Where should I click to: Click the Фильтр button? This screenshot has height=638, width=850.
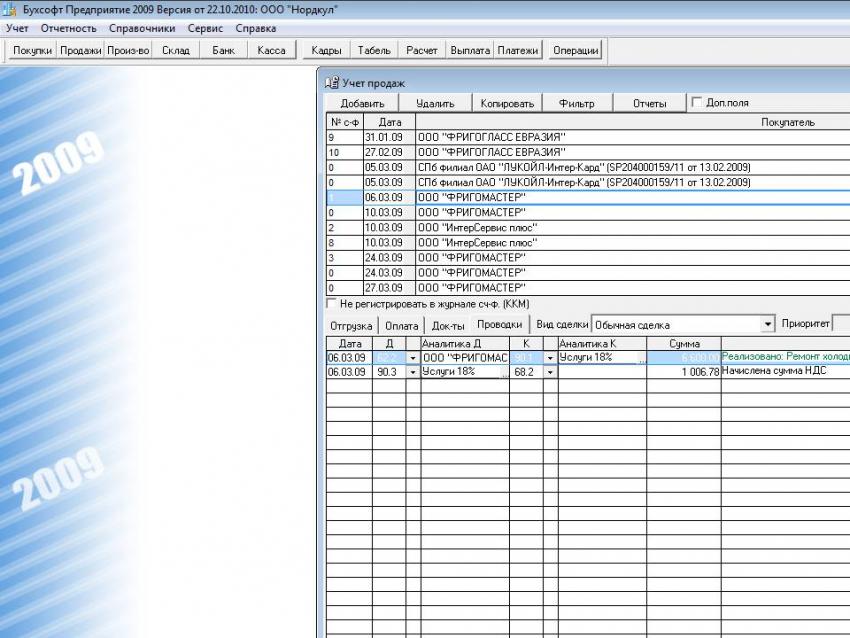click(x=577, y=103)
